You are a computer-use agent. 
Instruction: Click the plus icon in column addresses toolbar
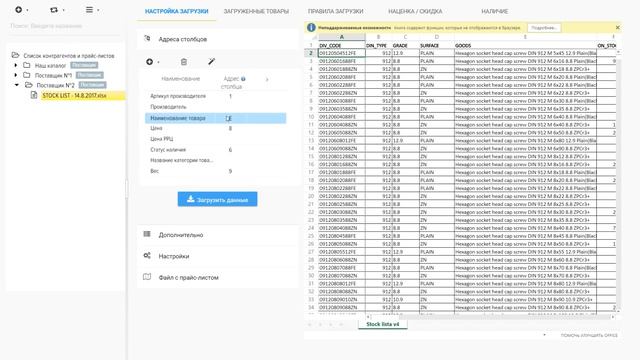point(149,62)
